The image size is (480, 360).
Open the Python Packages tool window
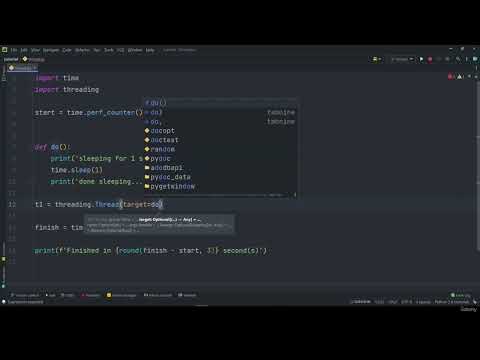121,295
